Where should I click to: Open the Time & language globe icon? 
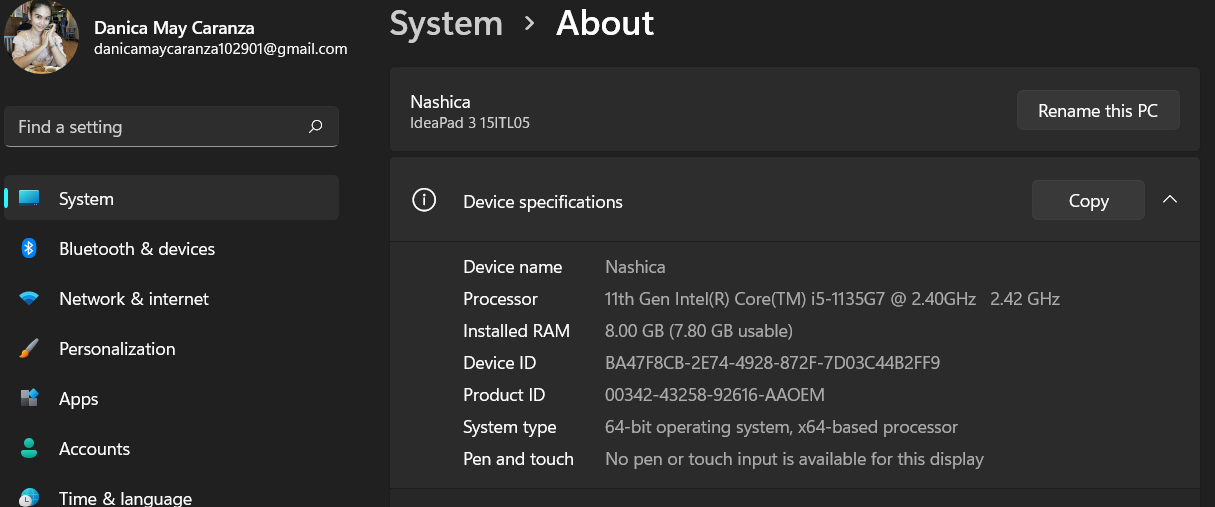[x=29, y=496]
